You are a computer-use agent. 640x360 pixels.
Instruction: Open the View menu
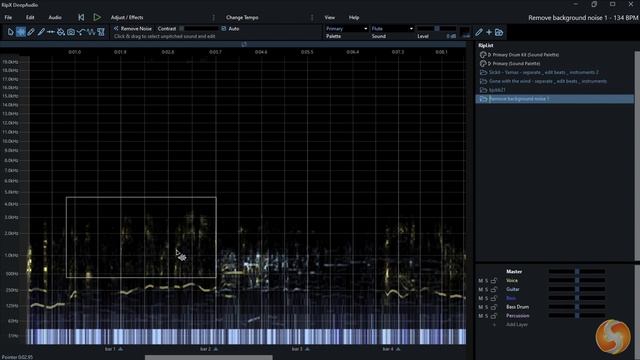330,18
